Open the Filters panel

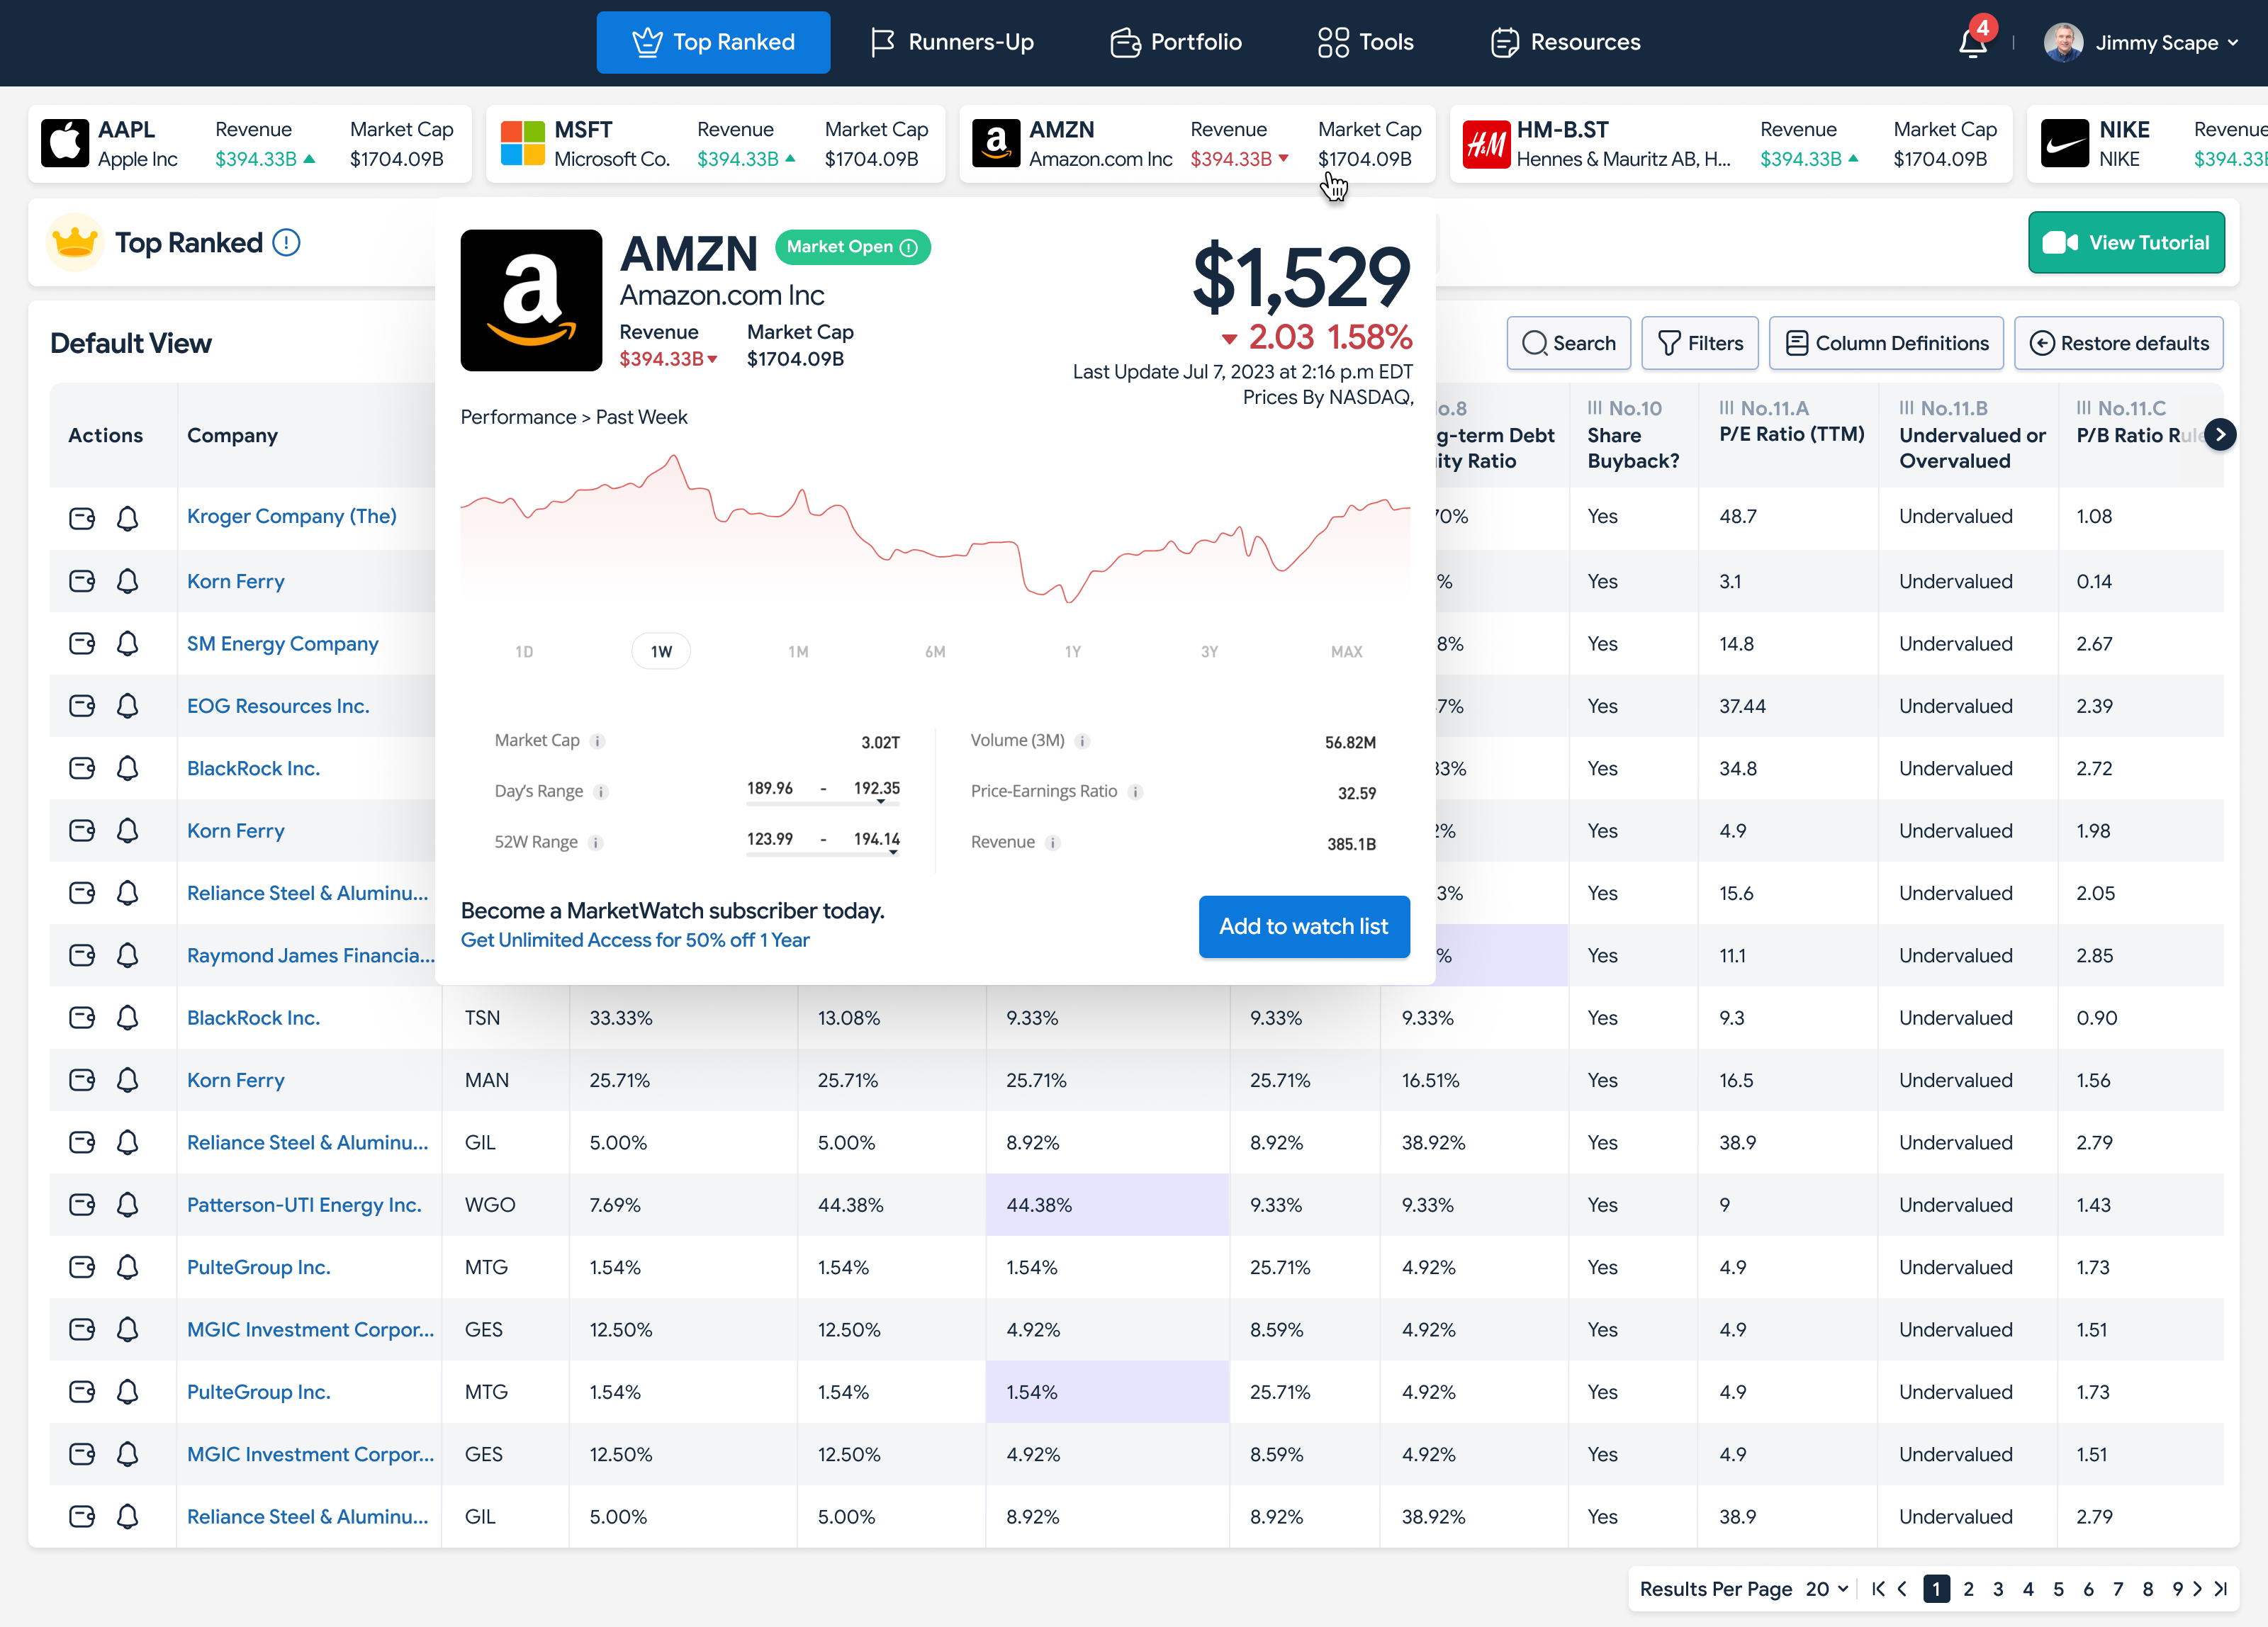point(1700,343)
